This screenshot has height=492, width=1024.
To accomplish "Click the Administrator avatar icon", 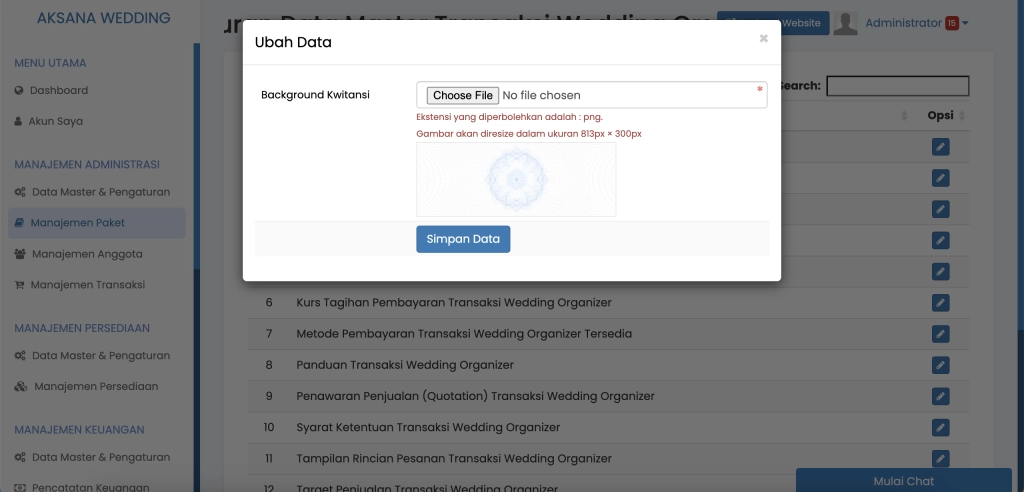I will (x=846, y=23).
